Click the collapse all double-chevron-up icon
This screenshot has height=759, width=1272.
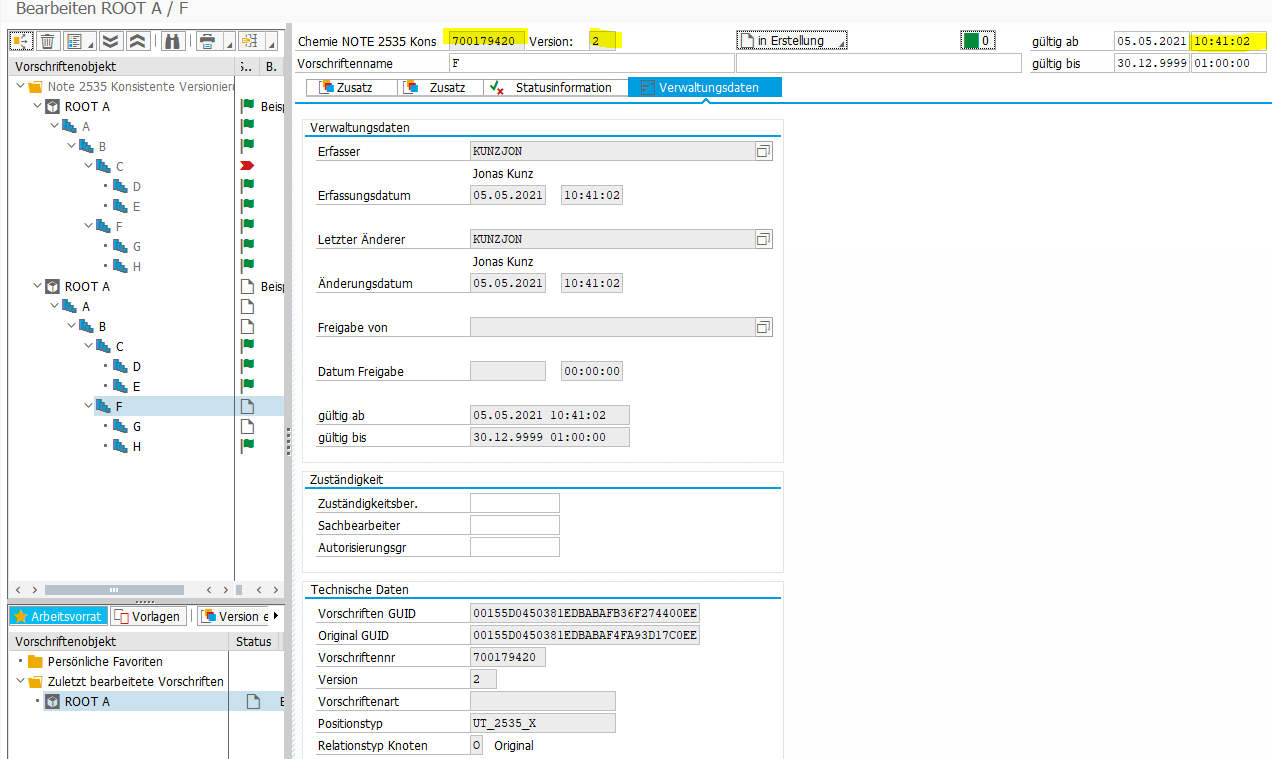point(138,41)
